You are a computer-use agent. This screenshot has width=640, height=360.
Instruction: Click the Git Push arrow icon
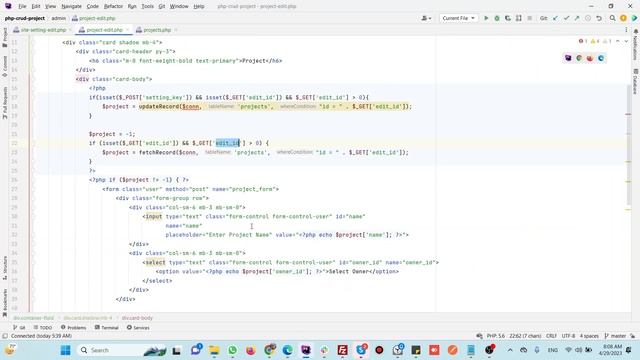577,18
